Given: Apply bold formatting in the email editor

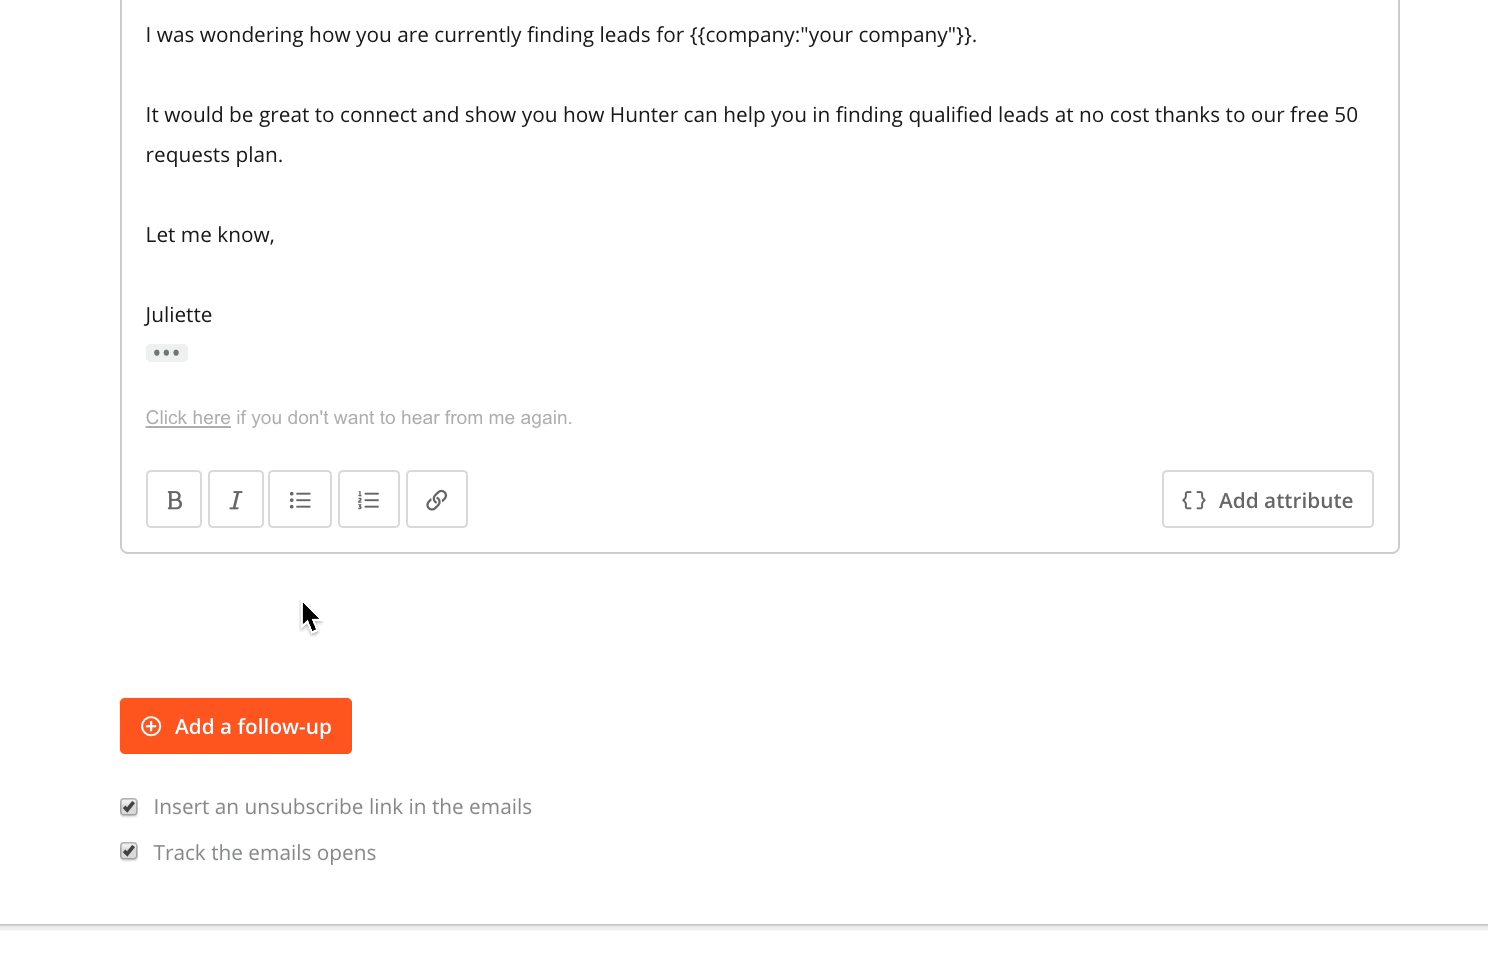Looking at the screenshot, I should pyautogui.click(x=173, y=499).
